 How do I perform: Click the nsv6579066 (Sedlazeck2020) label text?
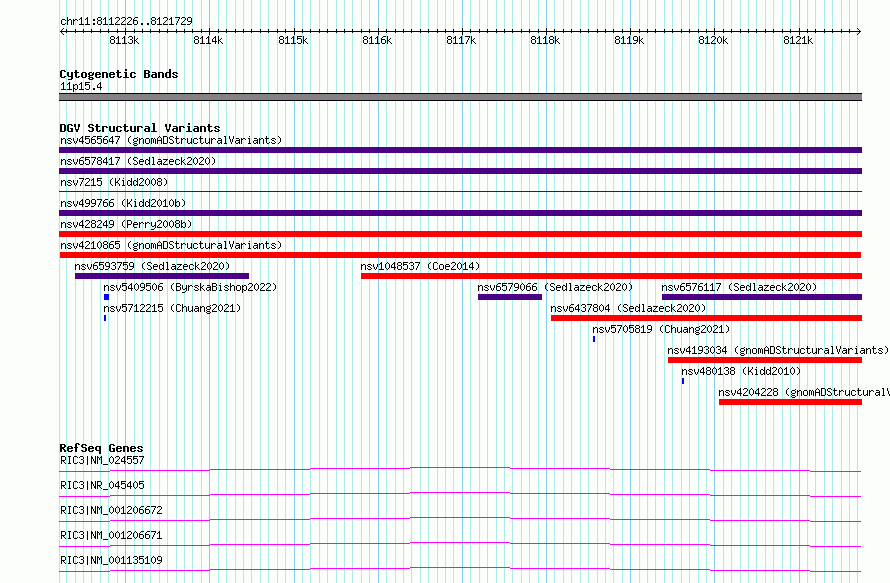[x=555, y=287]
